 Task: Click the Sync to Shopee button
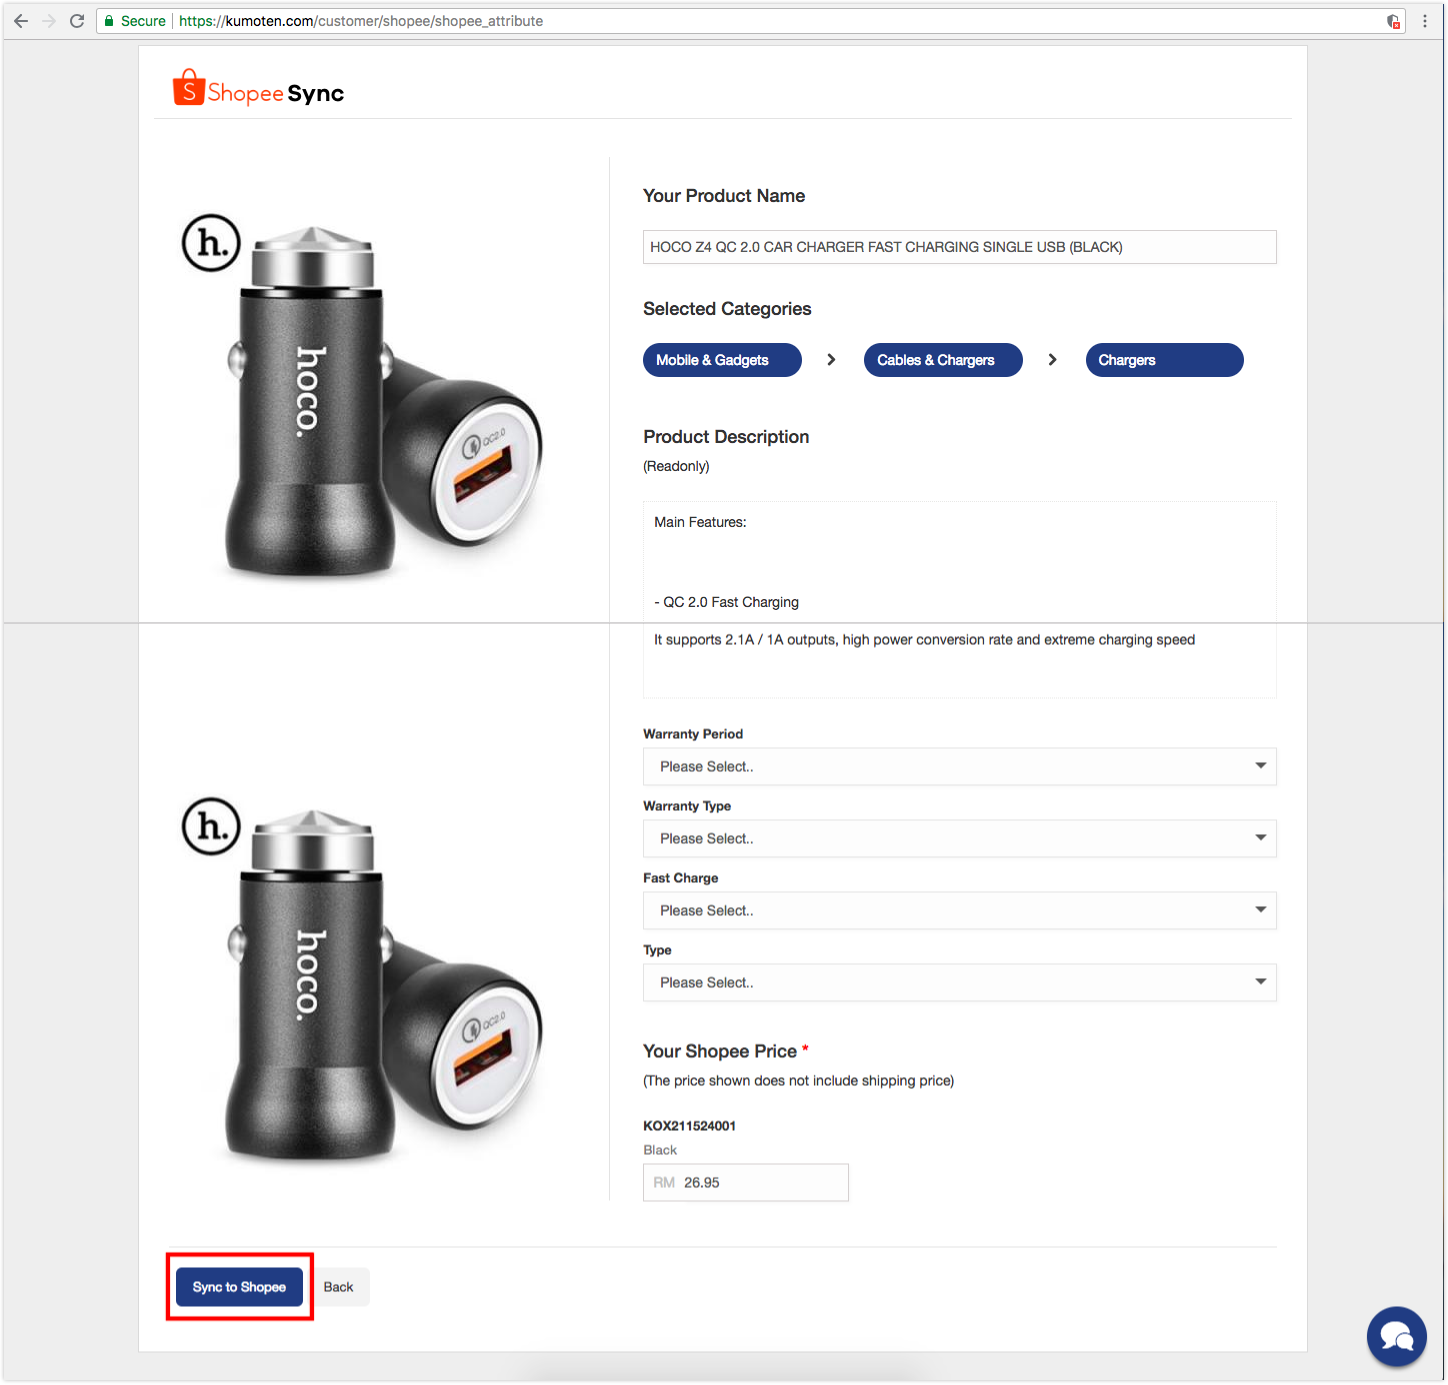239,1287
